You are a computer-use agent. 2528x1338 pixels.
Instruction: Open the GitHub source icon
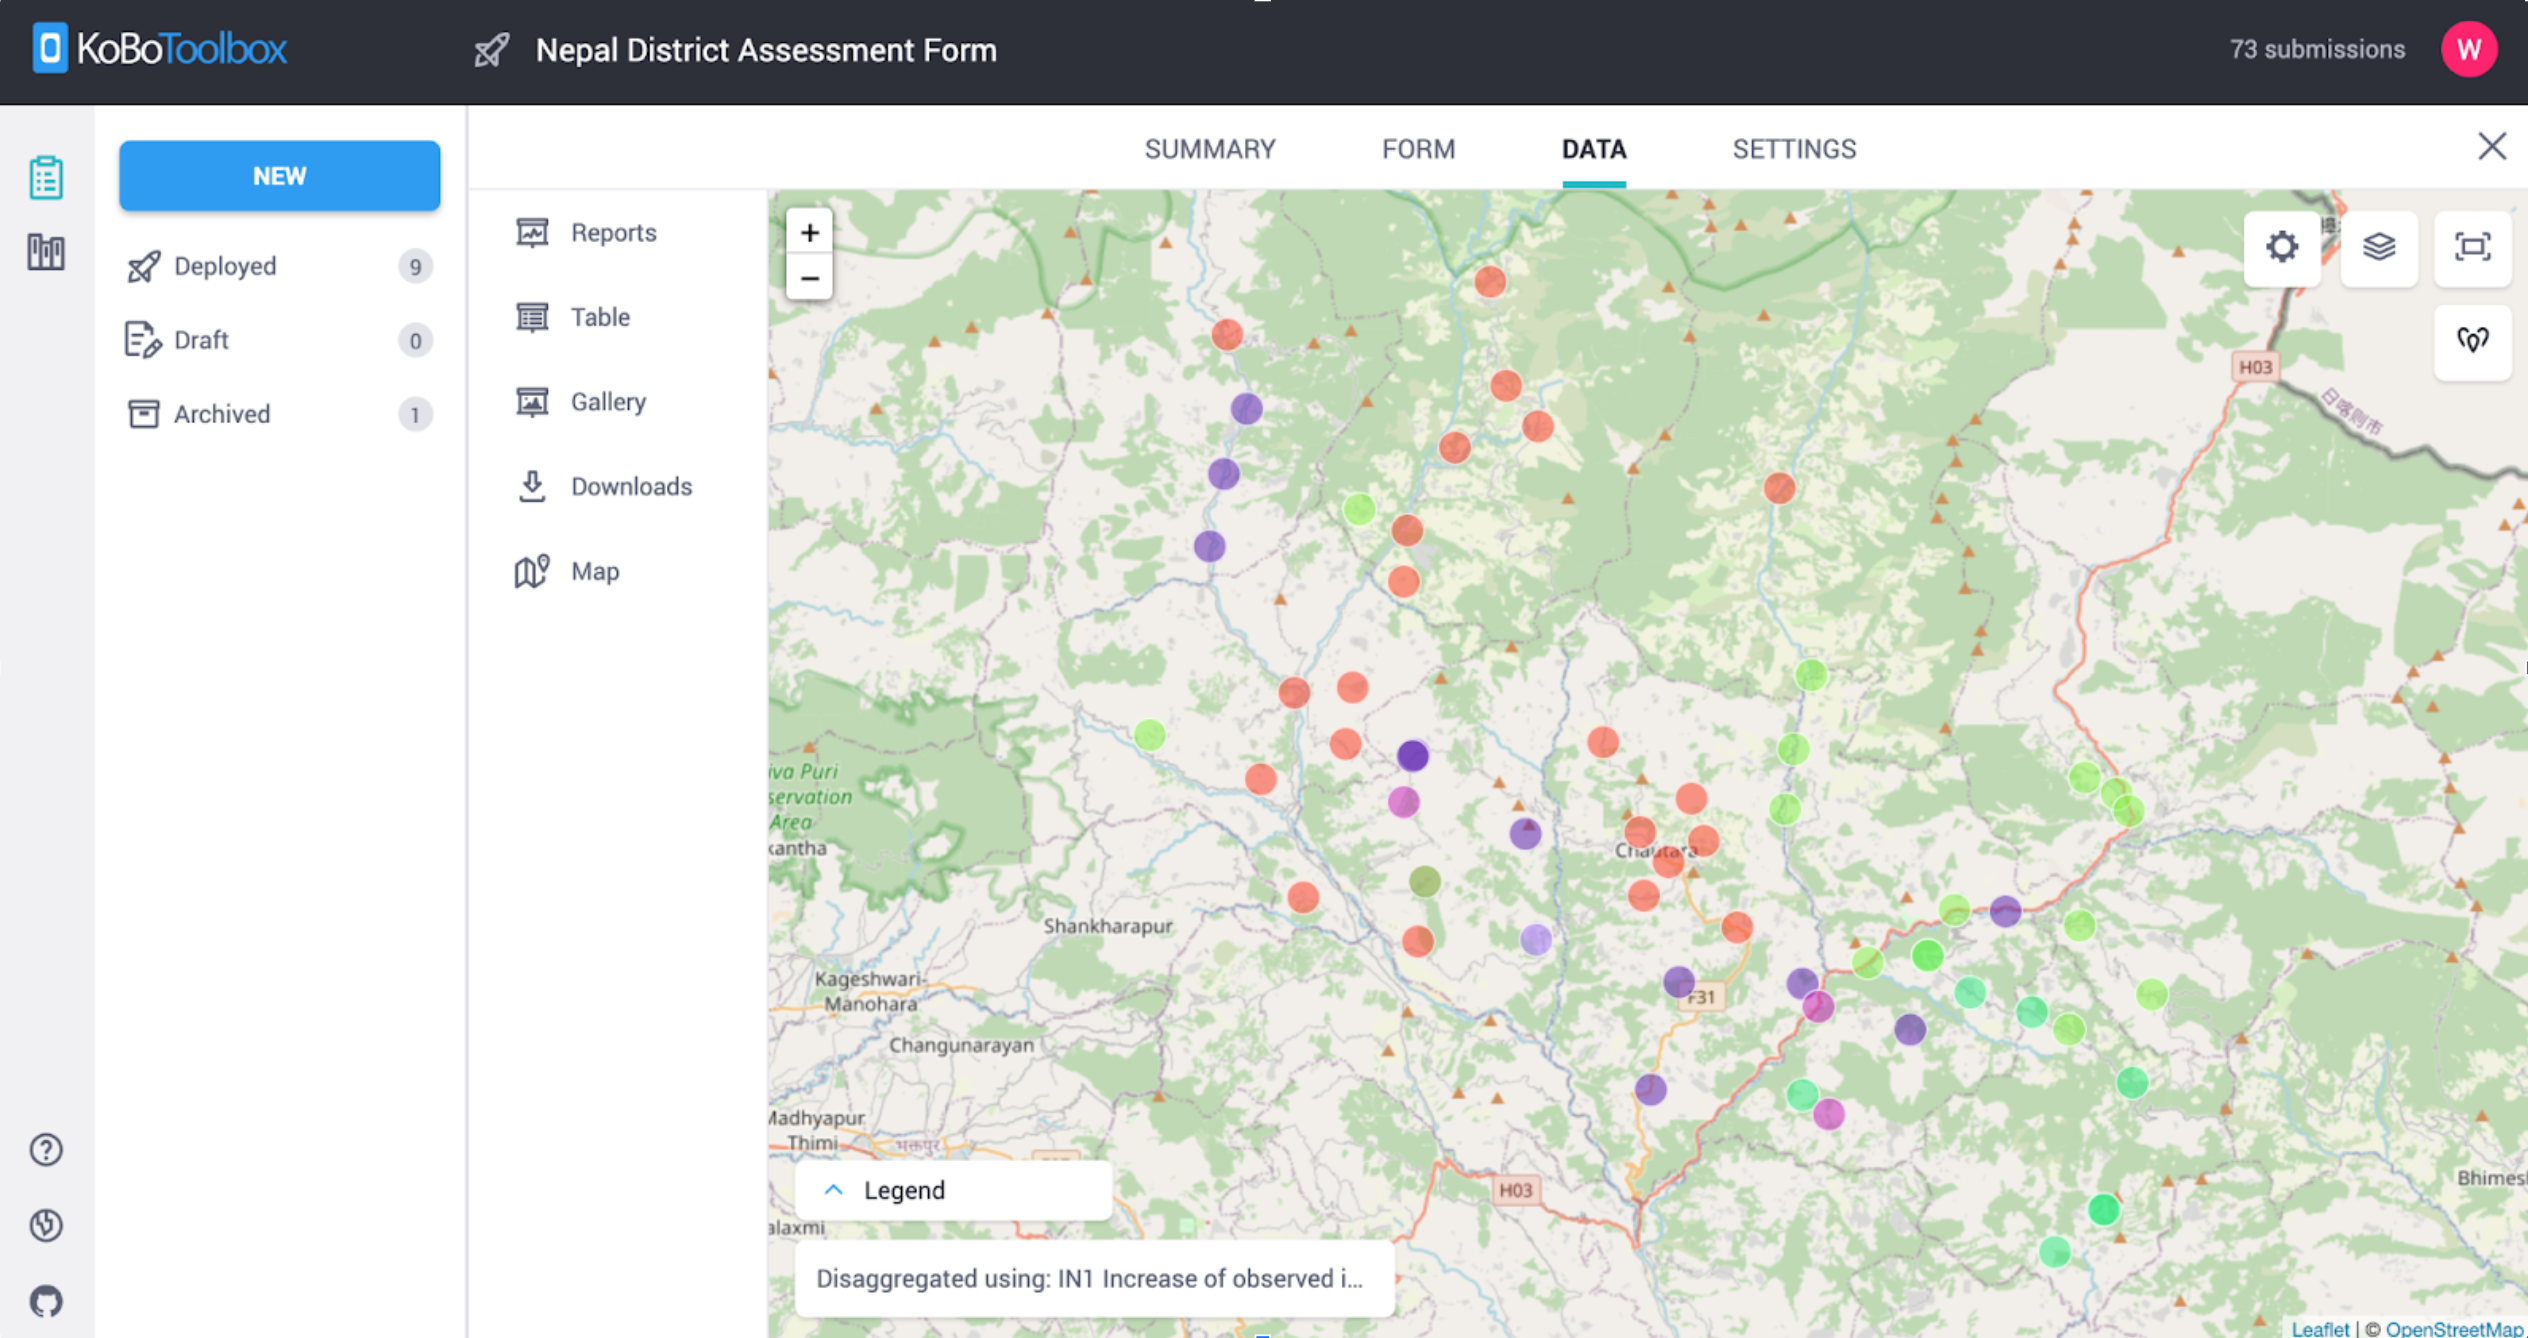click(46, 1301)
